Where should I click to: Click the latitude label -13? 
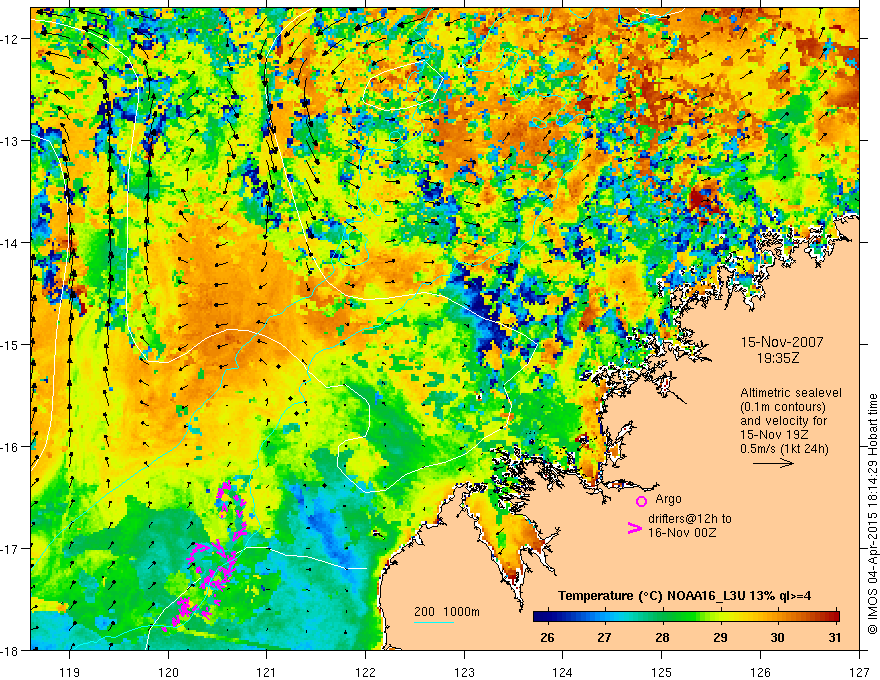(11, 141)
